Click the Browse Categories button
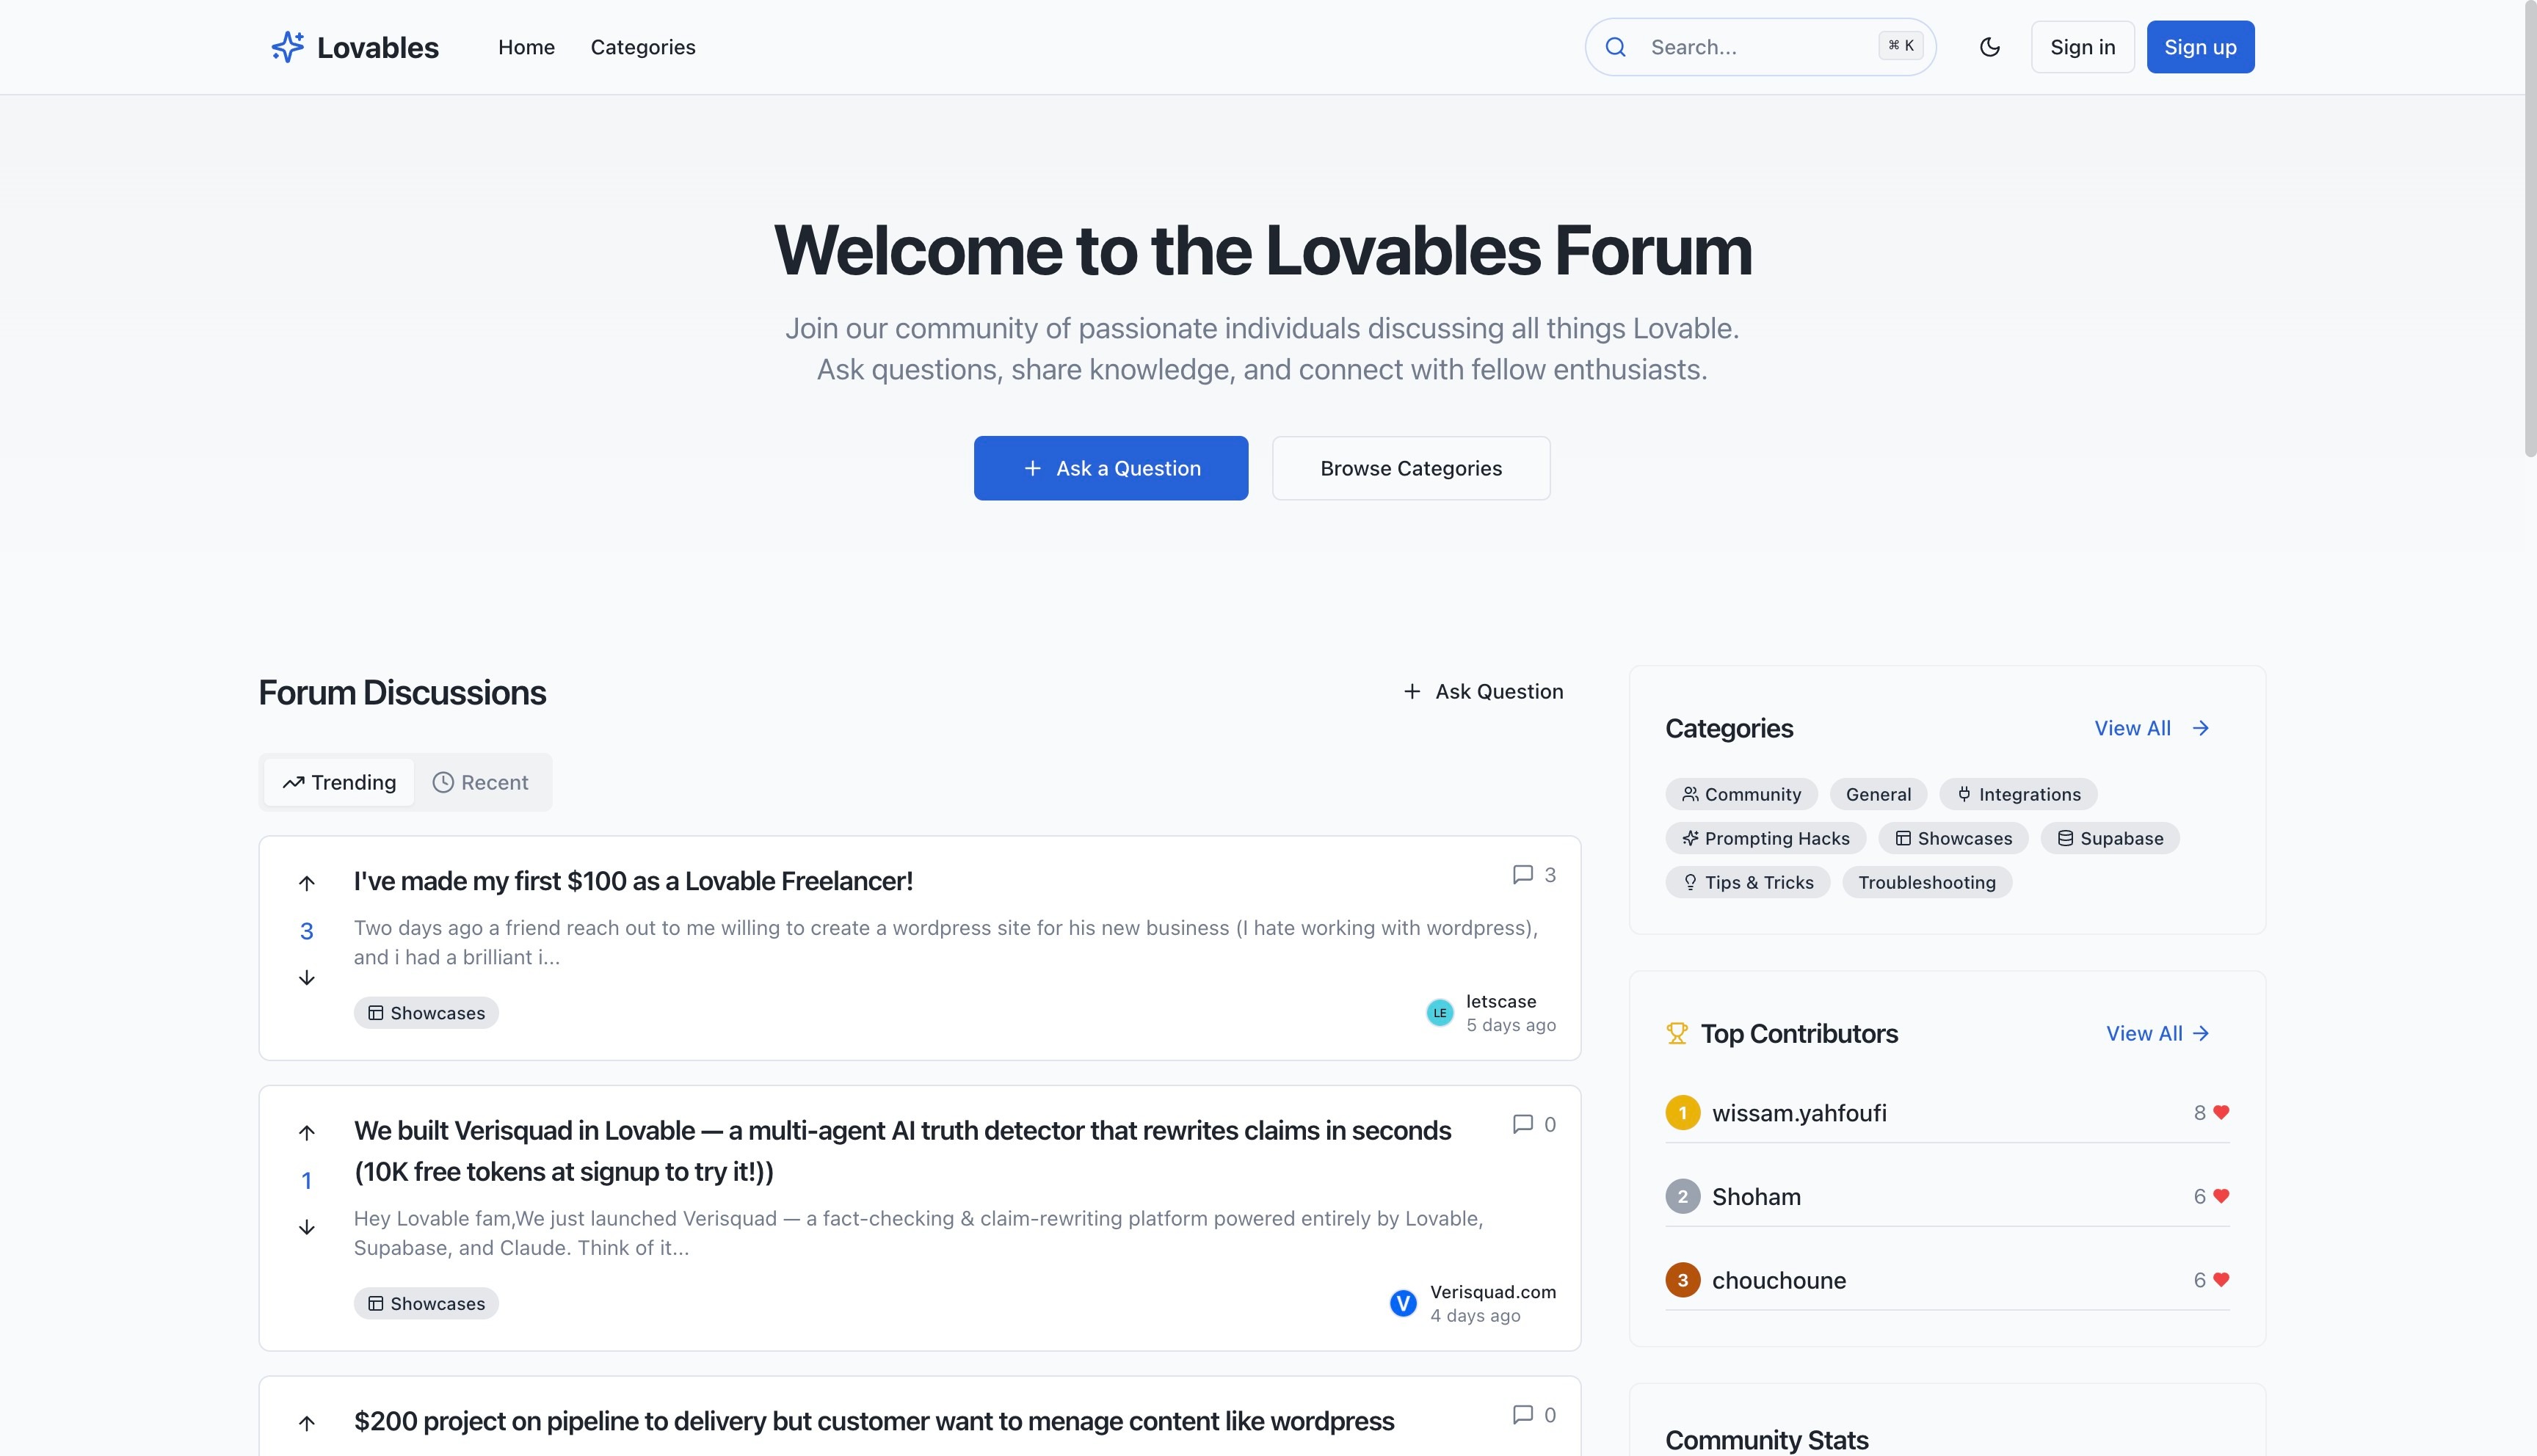This screenshot has height=1456, width=2537. coord(1410,469)
